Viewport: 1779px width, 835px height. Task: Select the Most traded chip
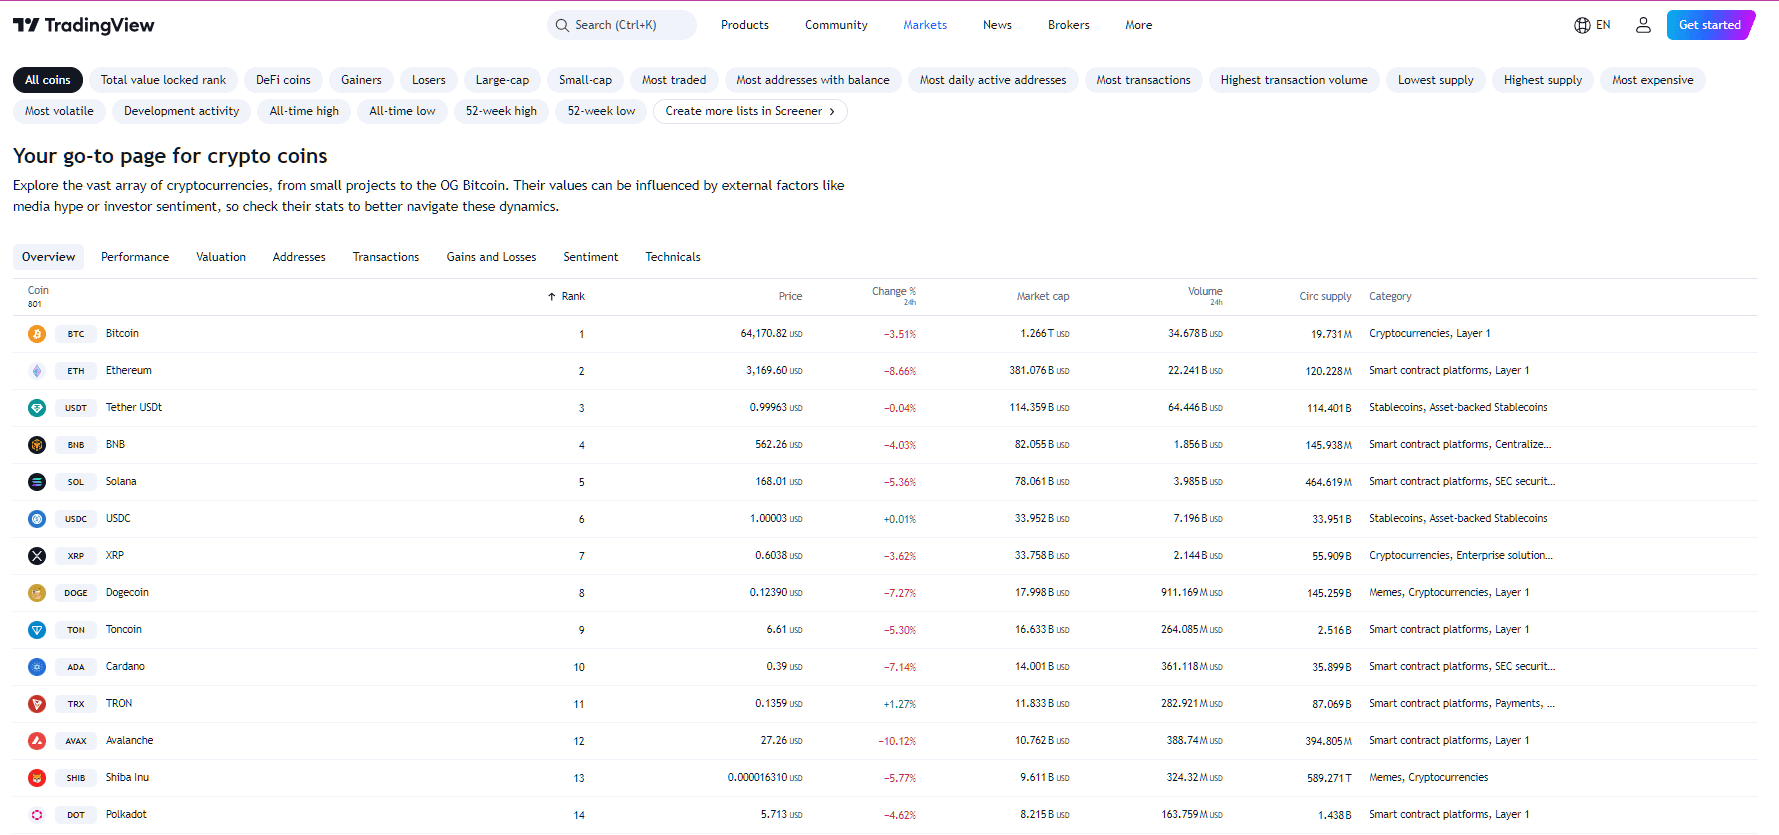(674, 80)
